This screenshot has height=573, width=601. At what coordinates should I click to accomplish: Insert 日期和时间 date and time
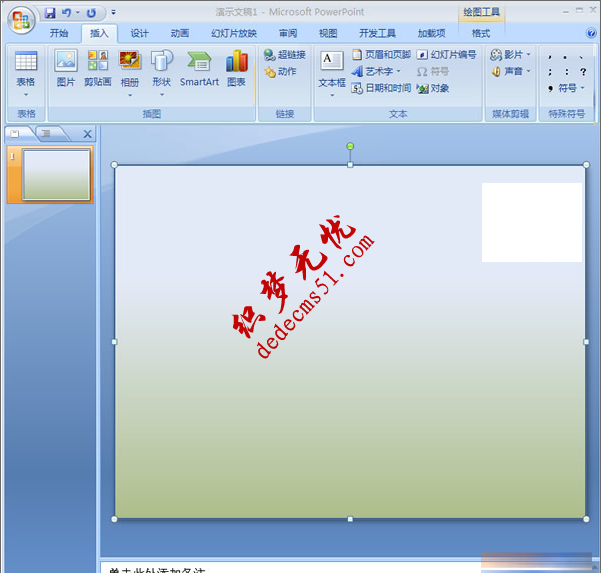click(x=381, y=88)
